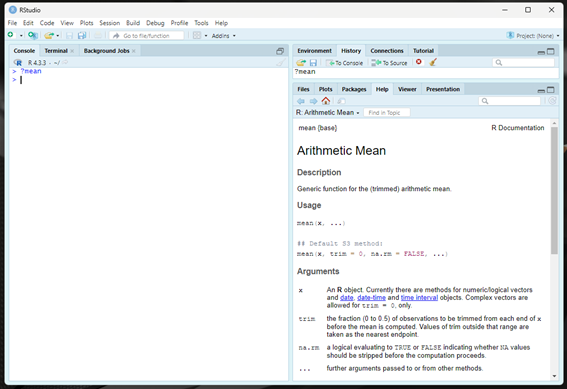Open the View menu
The image size is (567, 389).
click(67, 23)
